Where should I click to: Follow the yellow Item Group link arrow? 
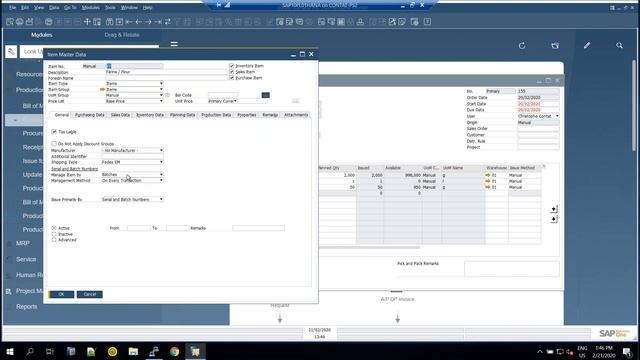click(102, 89)
